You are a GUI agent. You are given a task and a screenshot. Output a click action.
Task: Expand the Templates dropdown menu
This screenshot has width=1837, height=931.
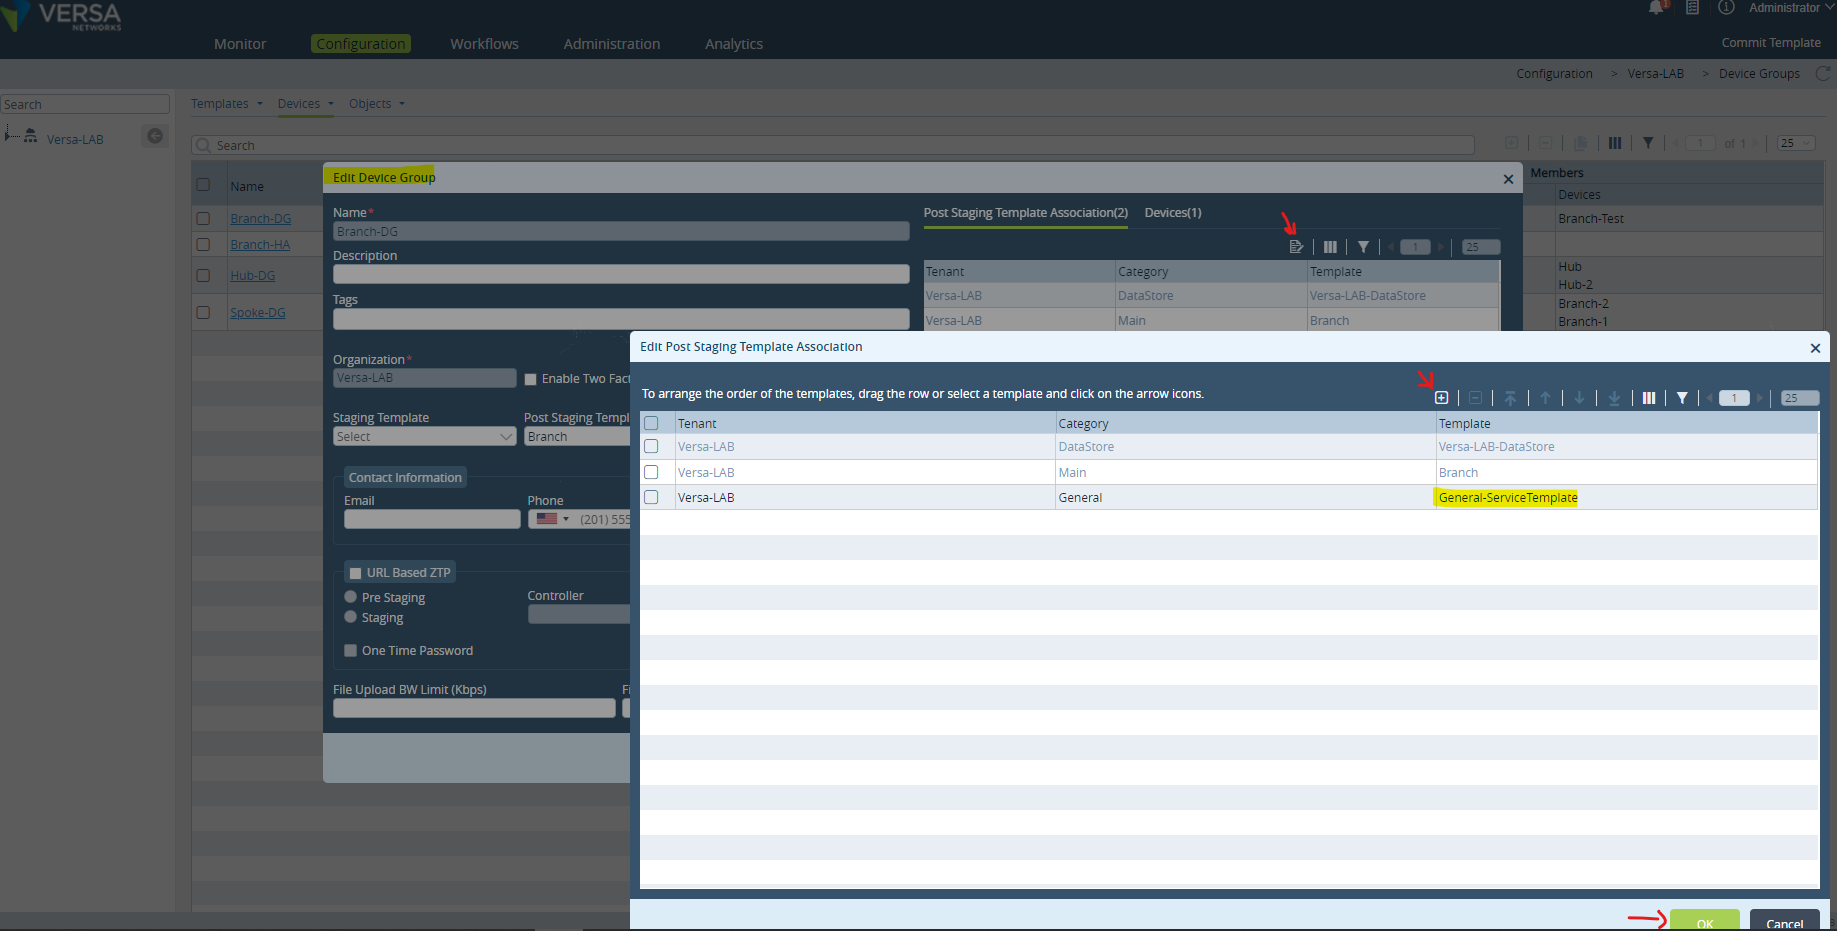(x=227, y=104)
